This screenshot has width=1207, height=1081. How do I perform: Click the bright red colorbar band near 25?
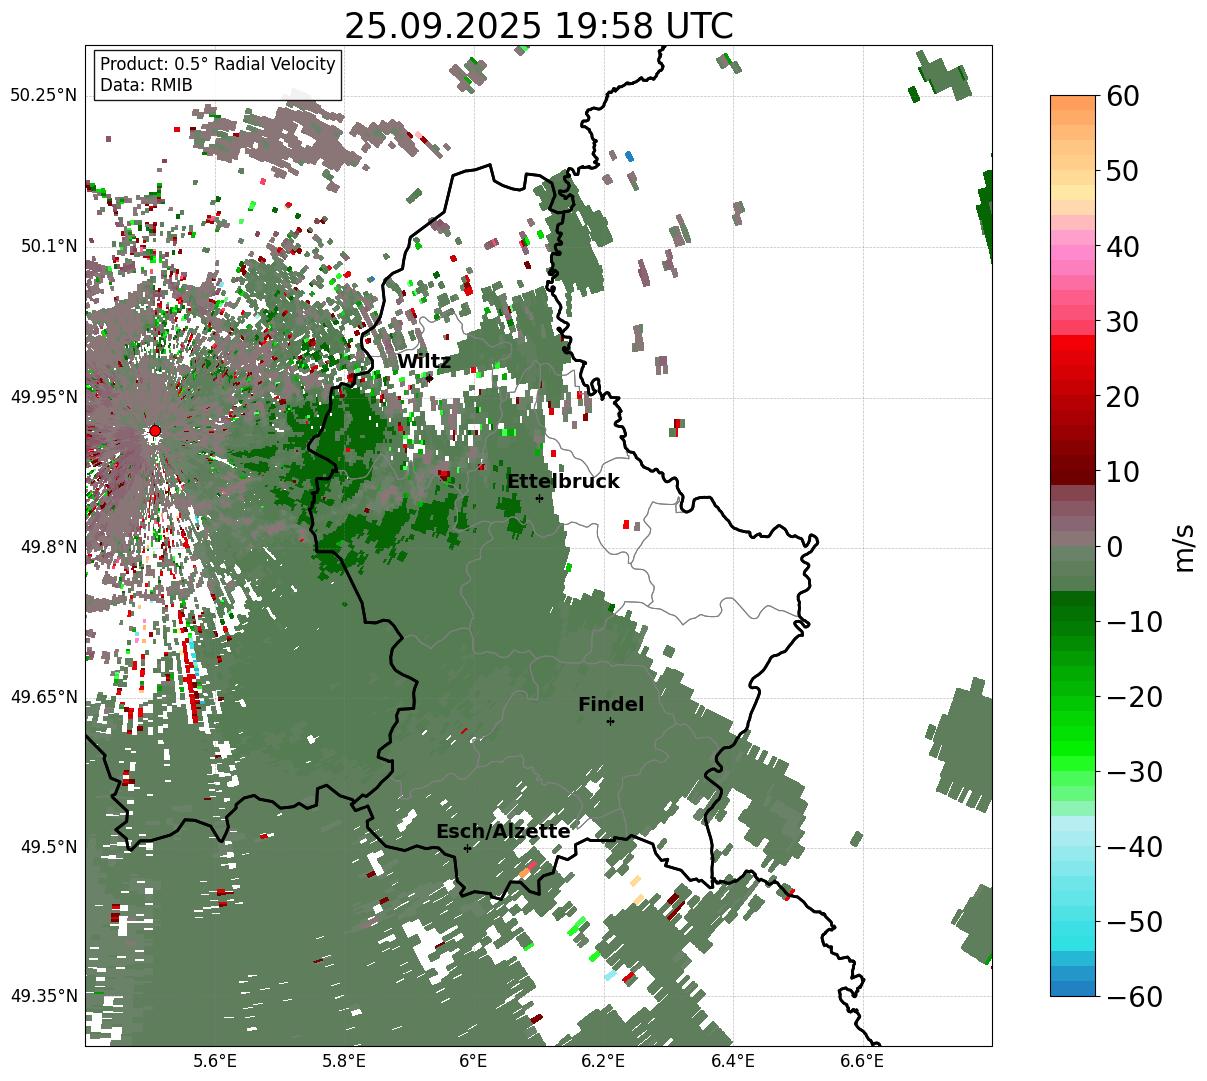point(1073,359)
